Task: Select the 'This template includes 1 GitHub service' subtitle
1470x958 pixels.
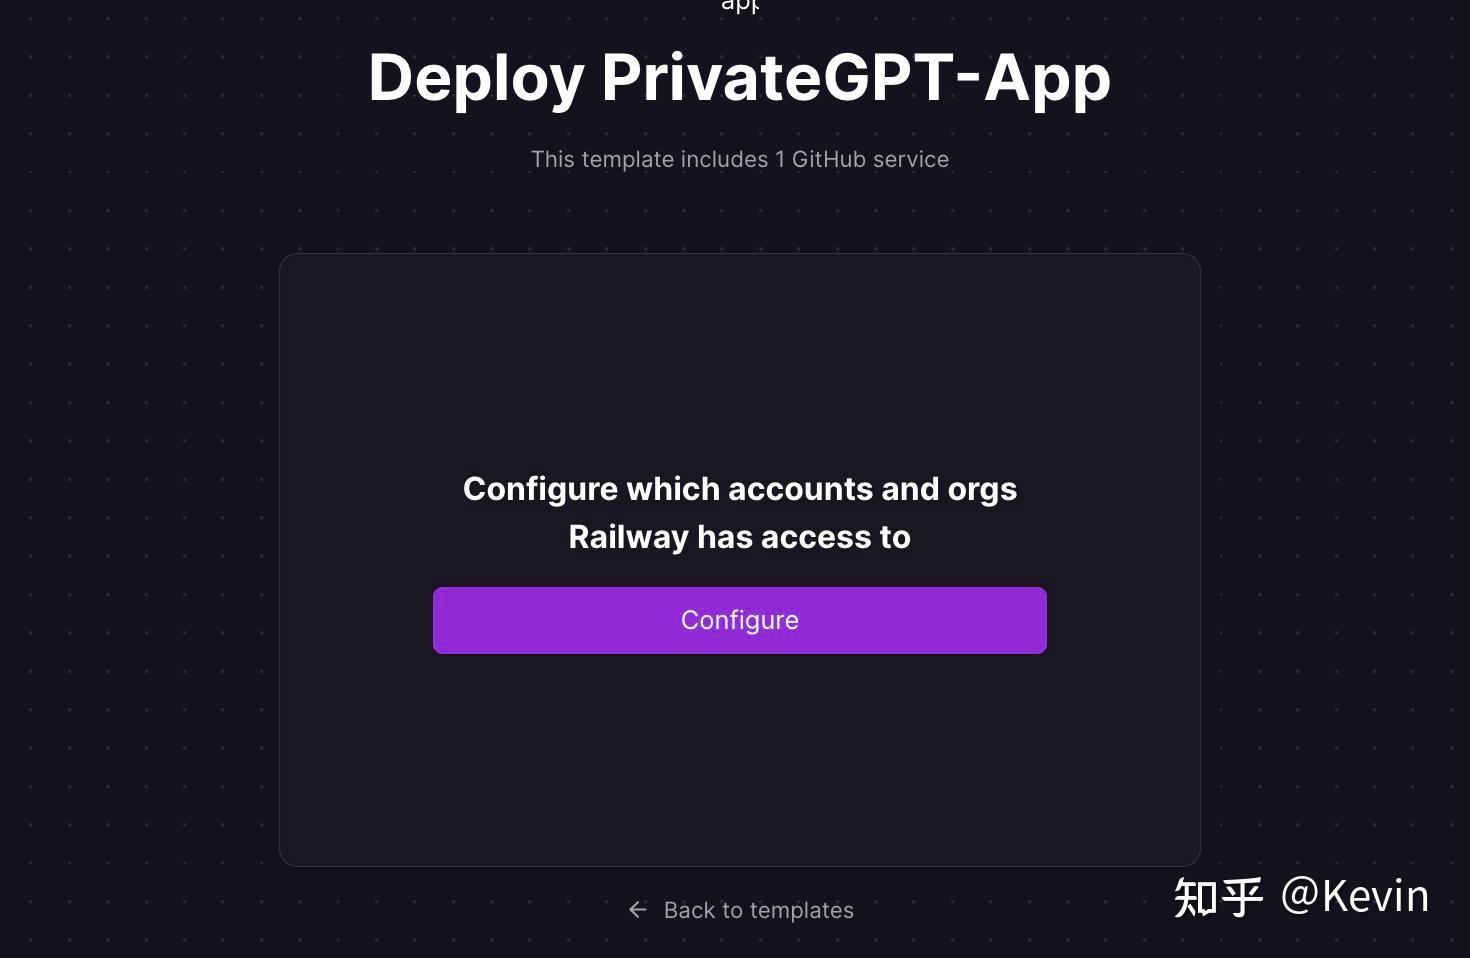Action: coord(740,159)
